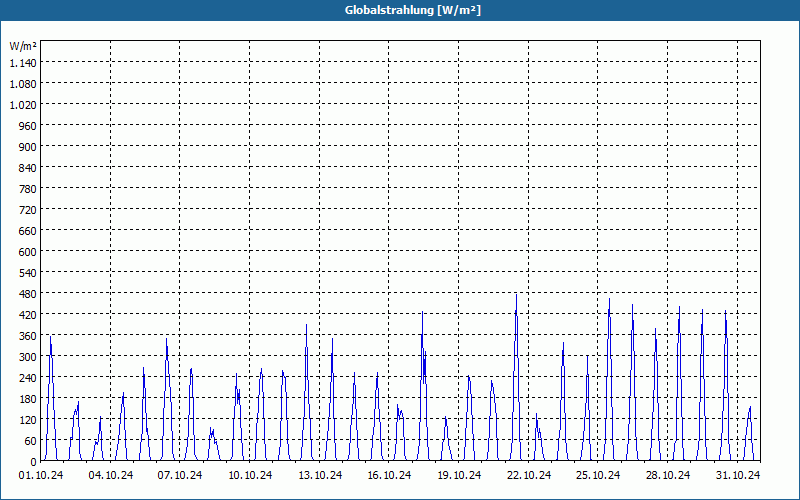800x500 pixels.
Task: Click the 900 y-axis value label
Action: [28, 146]
